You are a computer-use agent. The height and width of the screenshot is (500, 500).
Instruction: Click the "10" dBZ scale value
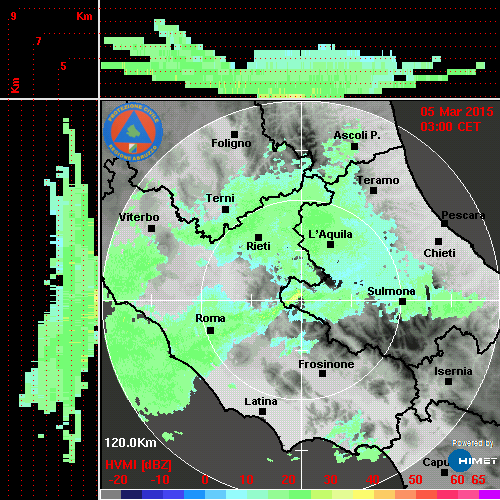[x=247, y=480]
